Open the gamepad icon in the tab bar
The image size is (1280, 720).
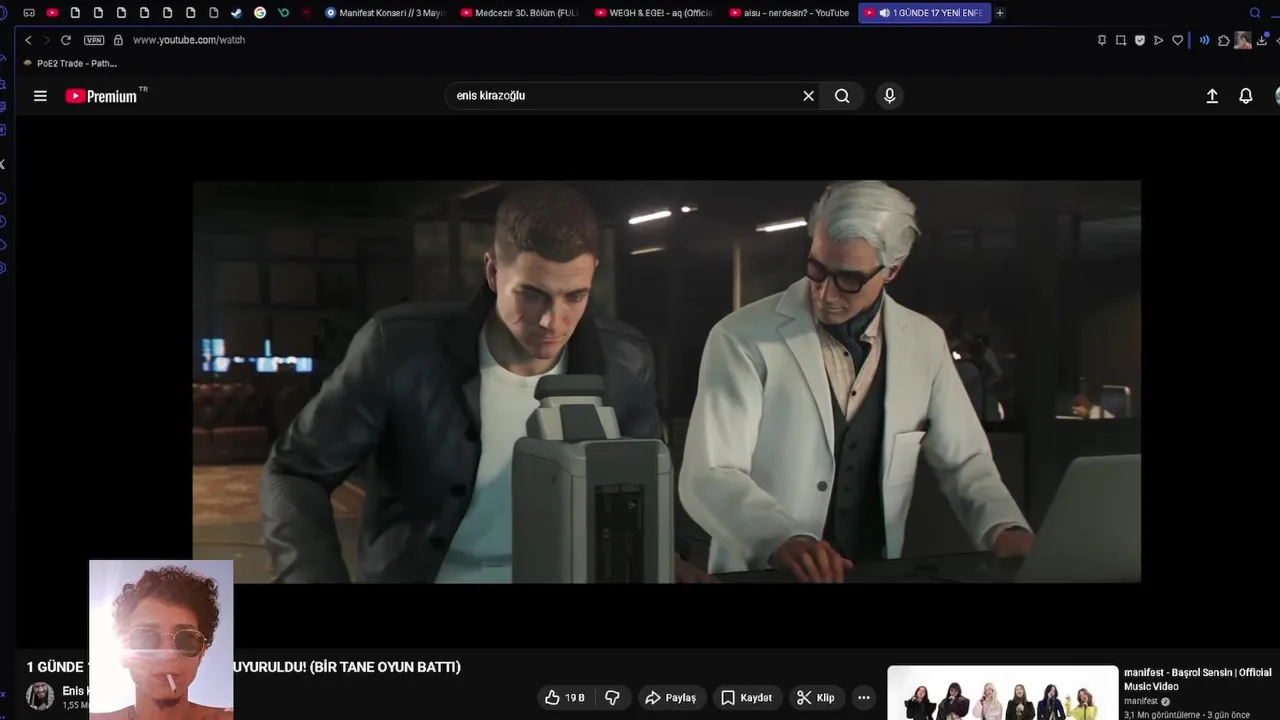click(29, 13)
